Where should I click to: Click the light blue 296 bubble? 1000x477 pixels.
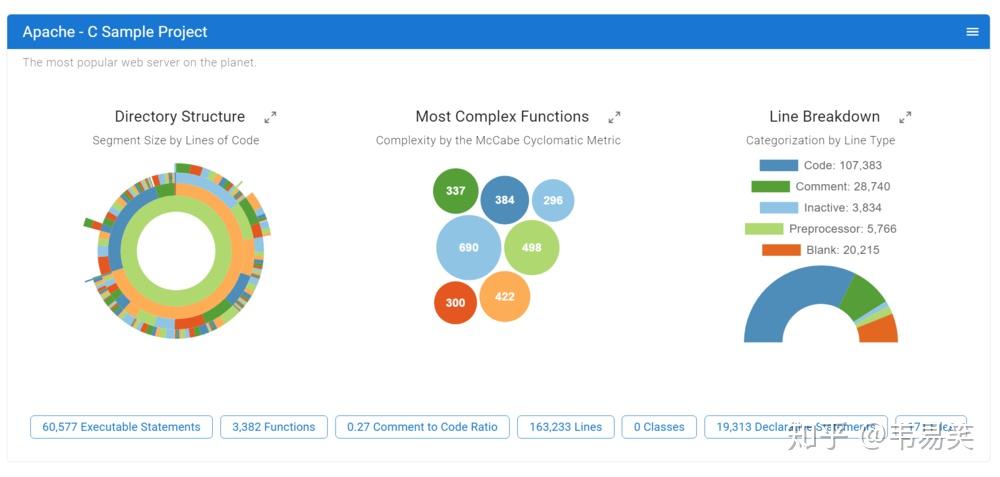(x=552, y=200)
